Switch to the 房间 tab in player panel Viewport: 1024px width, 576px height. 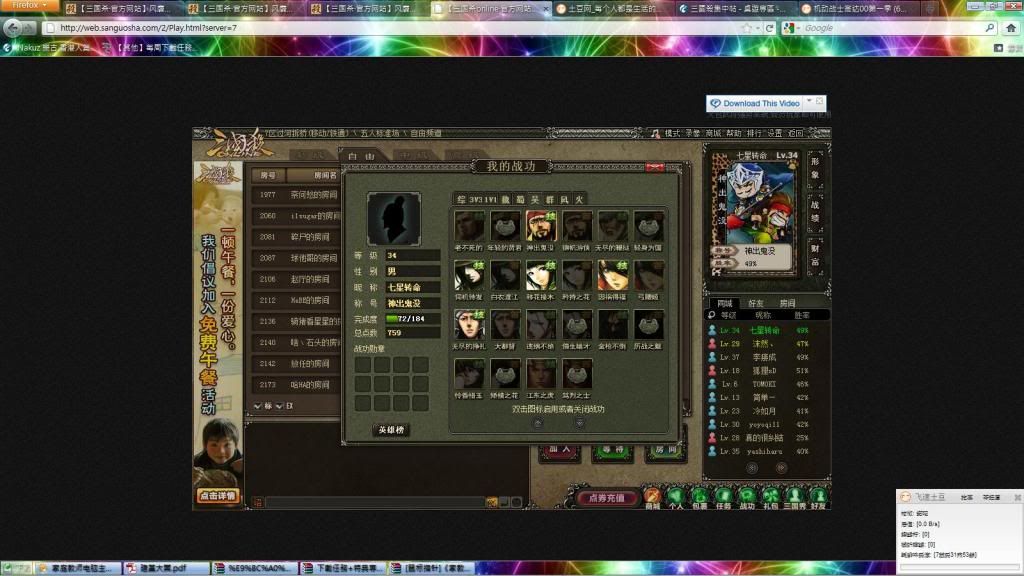coord(788,303)
